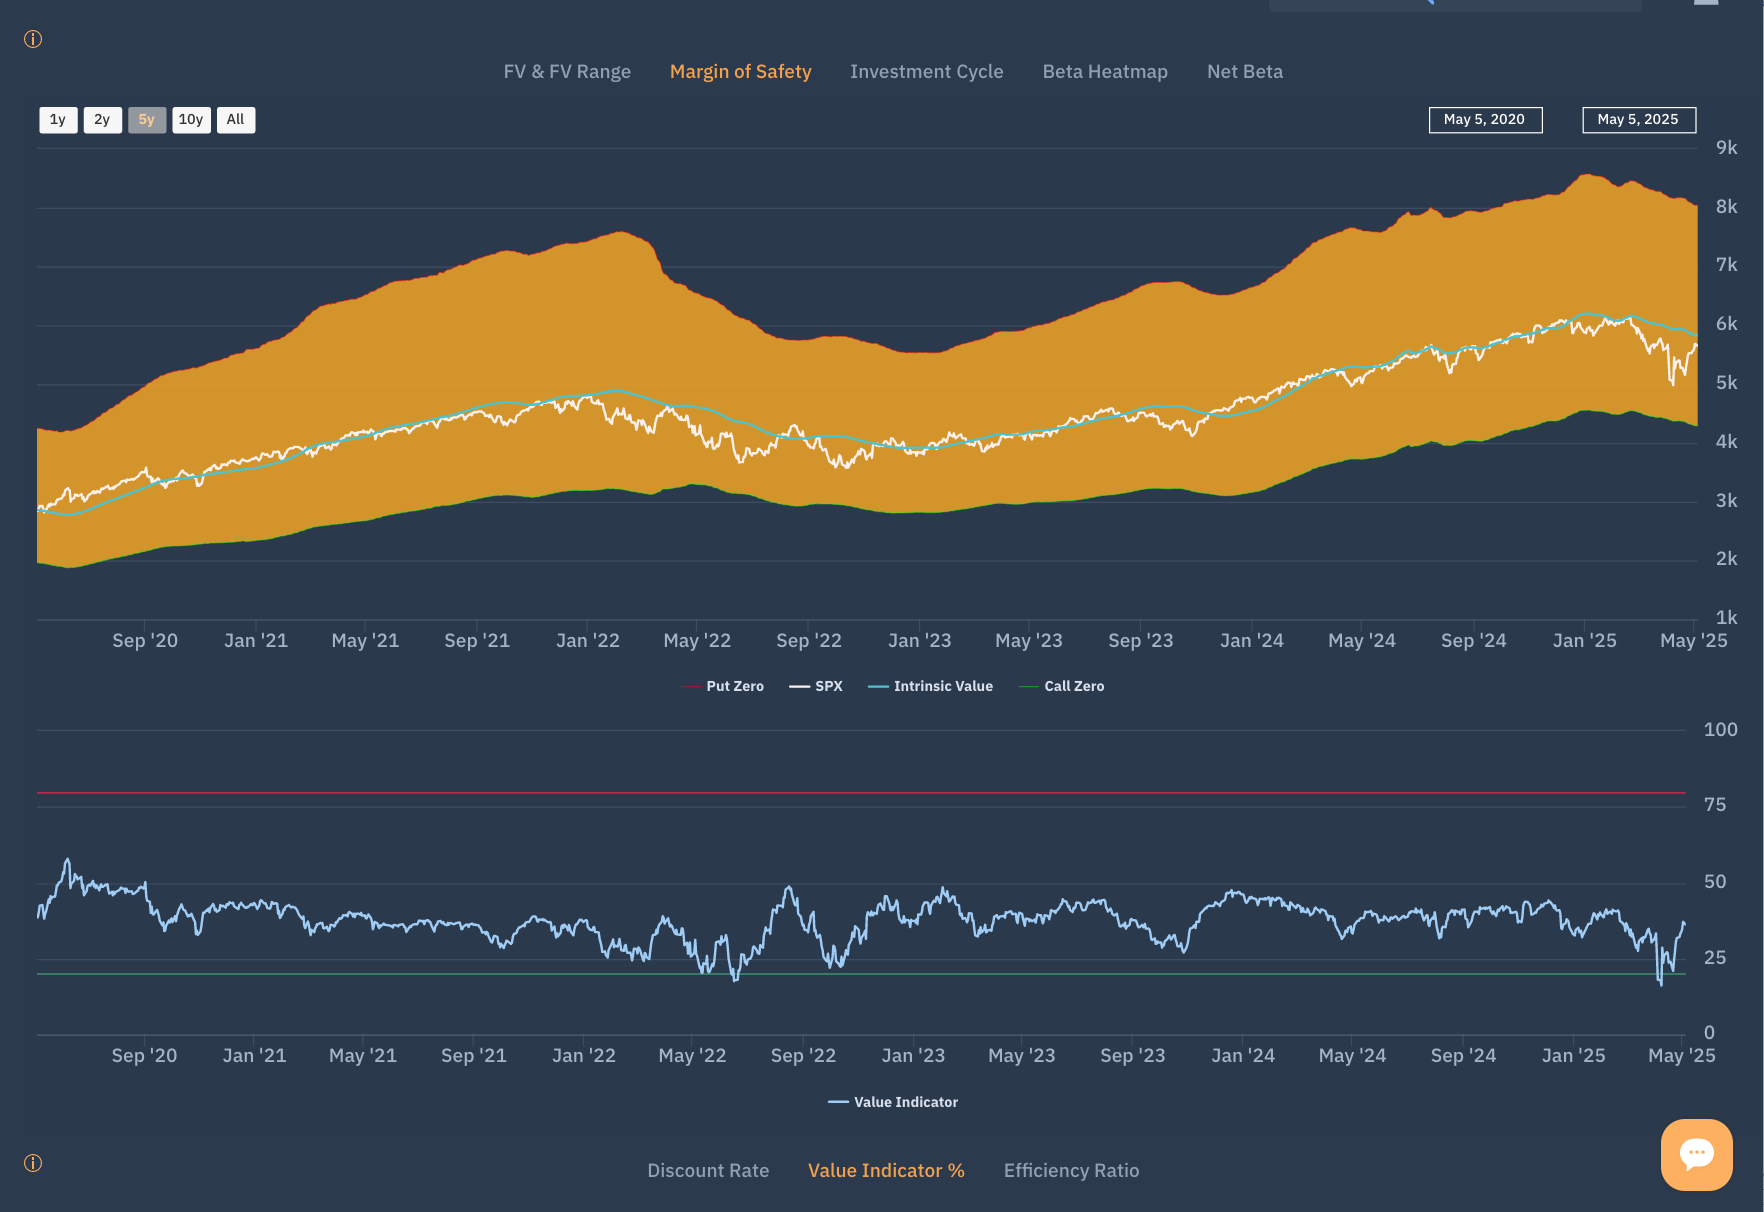Toggle the Put Zero legend series

coord(722,686)
